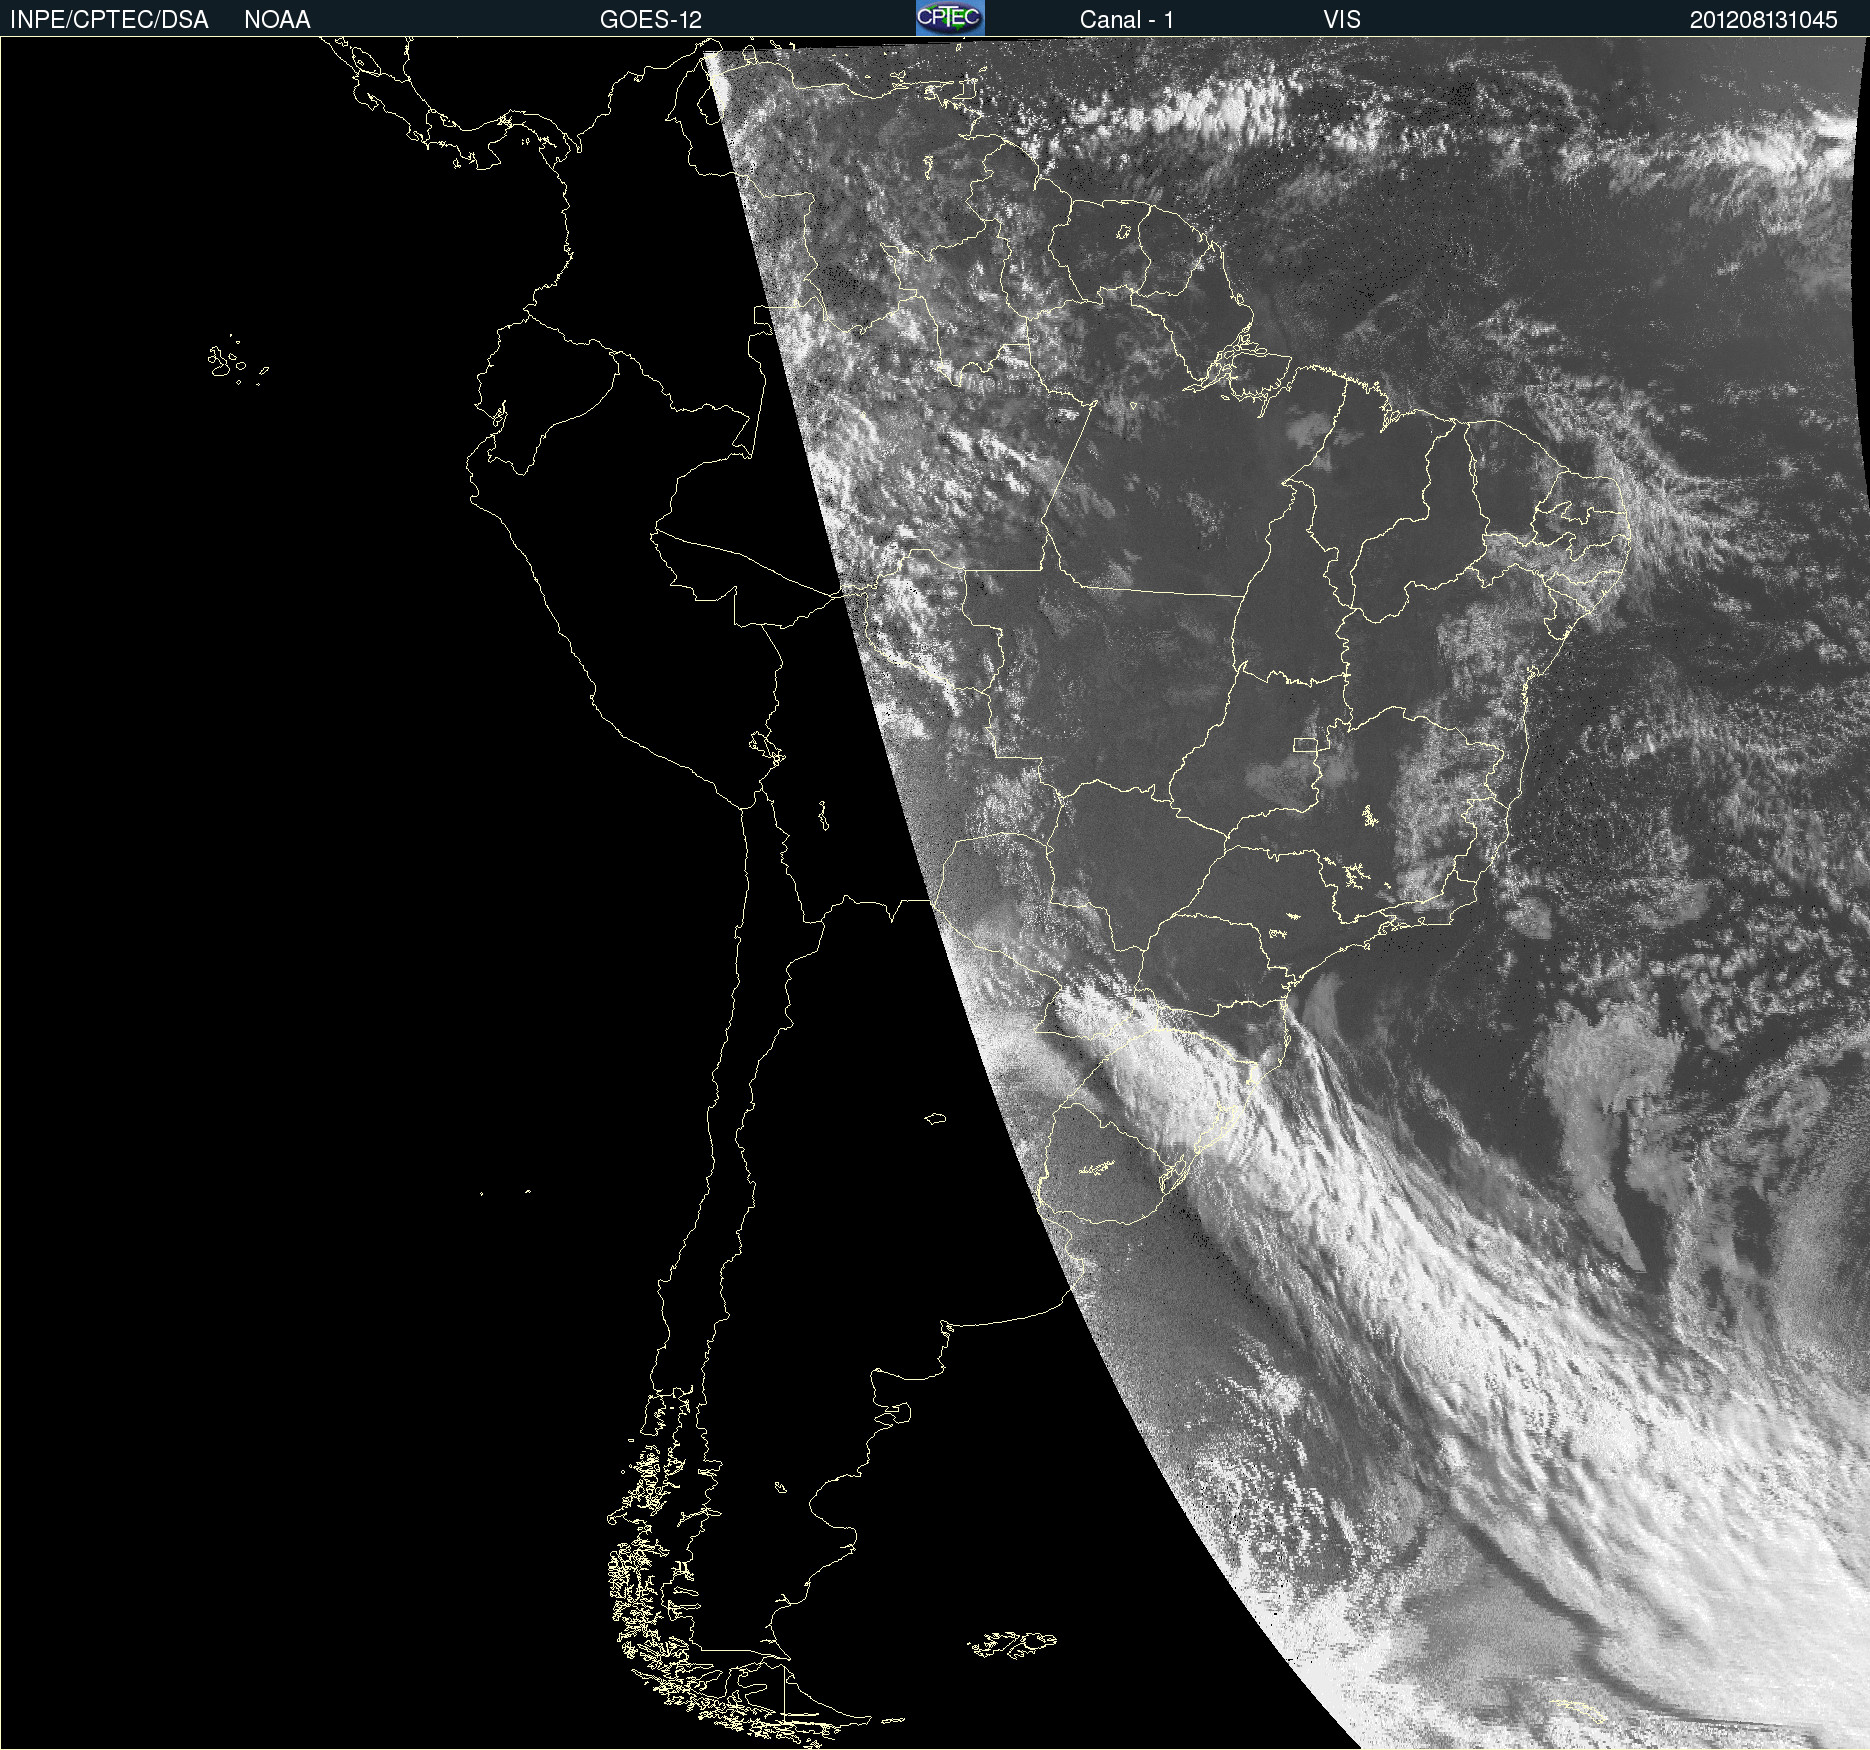The image size is (1870, 1750).
Task: Click the 'VIS' label in header
Action: click(x=1342, y=20)
